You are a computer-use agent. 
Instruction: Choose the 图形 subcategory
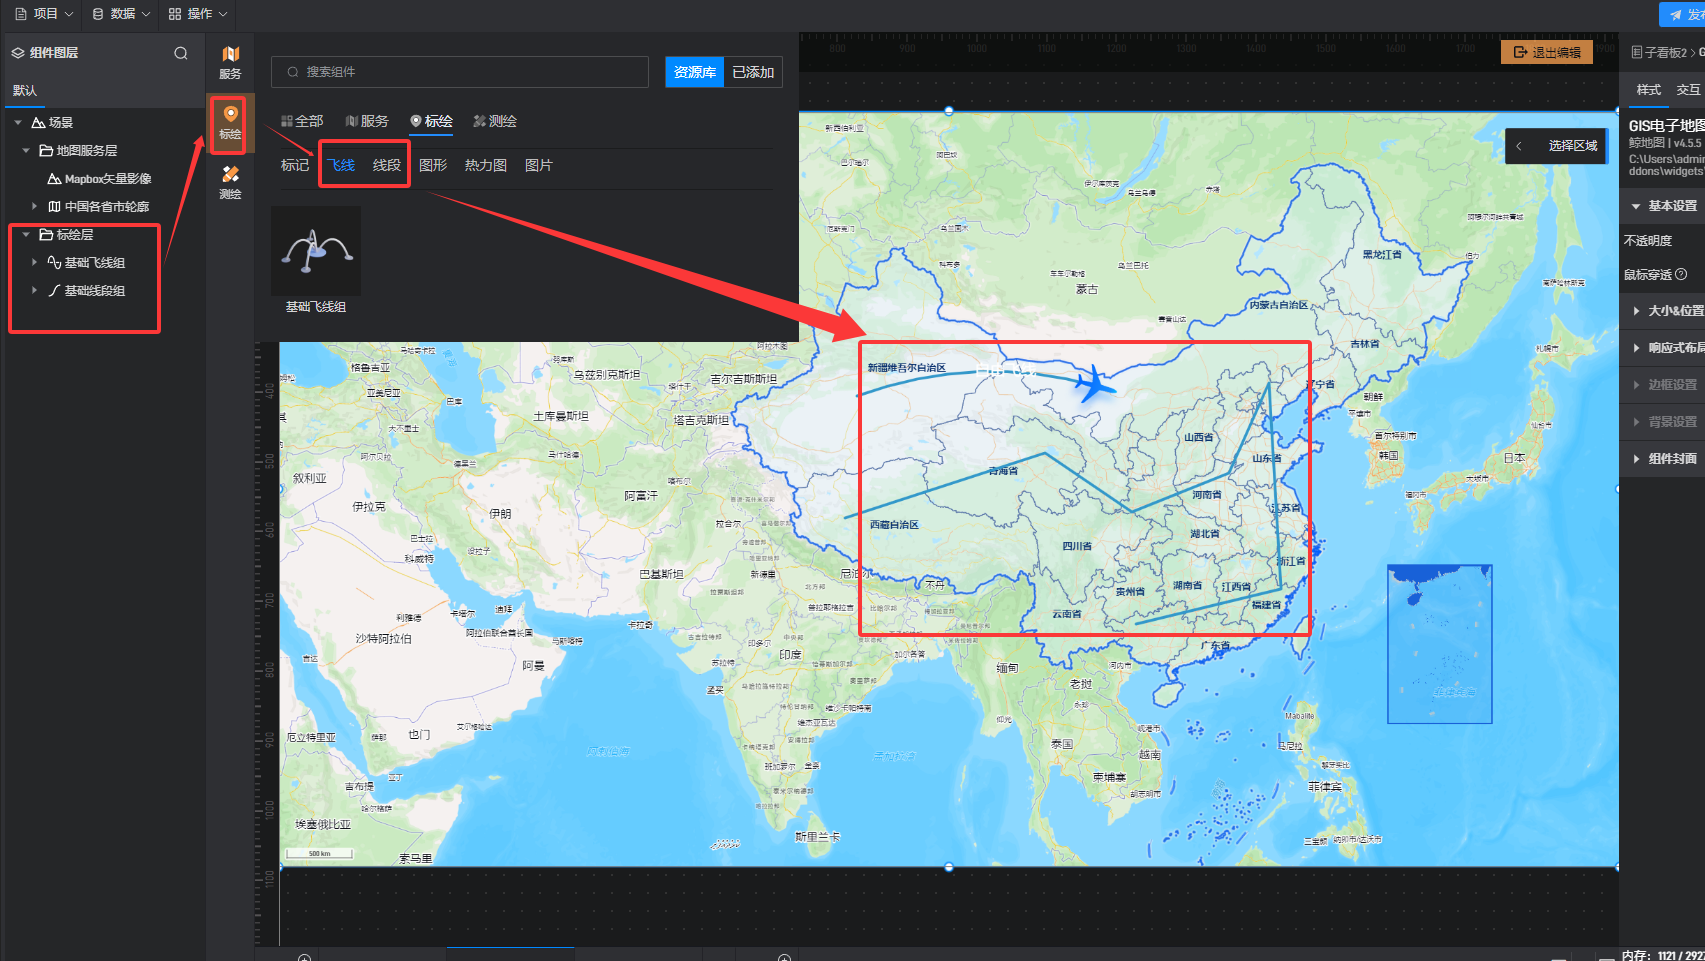point(433,165)
